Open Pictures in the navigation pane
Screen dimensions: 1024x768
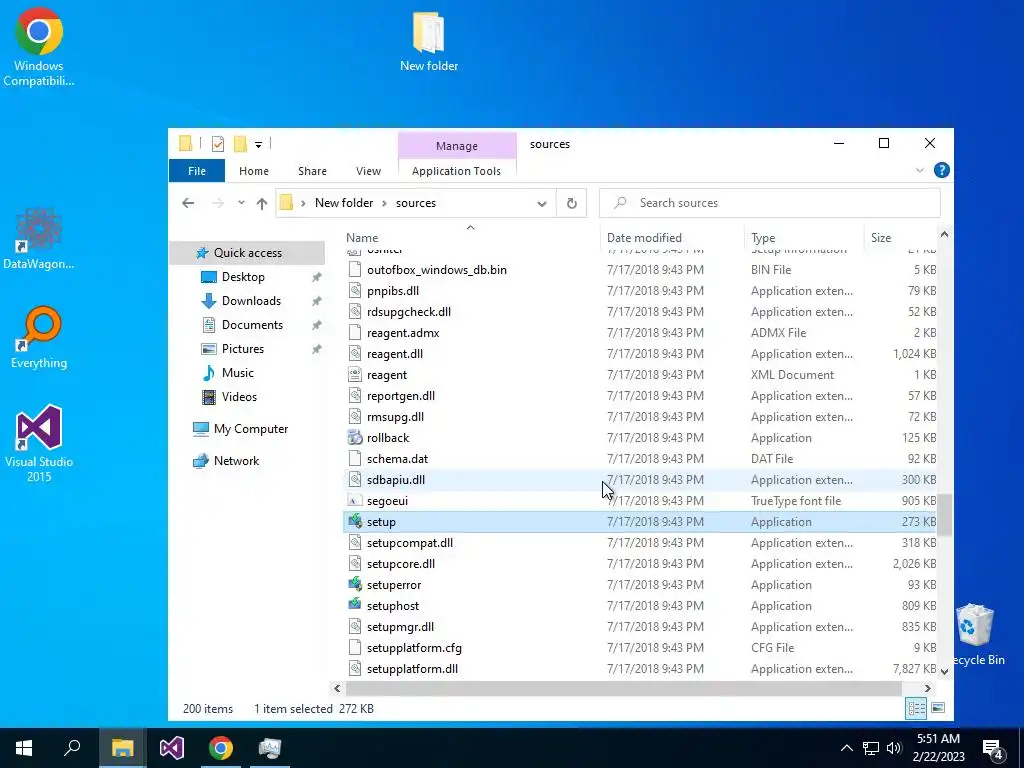(242, 349)
